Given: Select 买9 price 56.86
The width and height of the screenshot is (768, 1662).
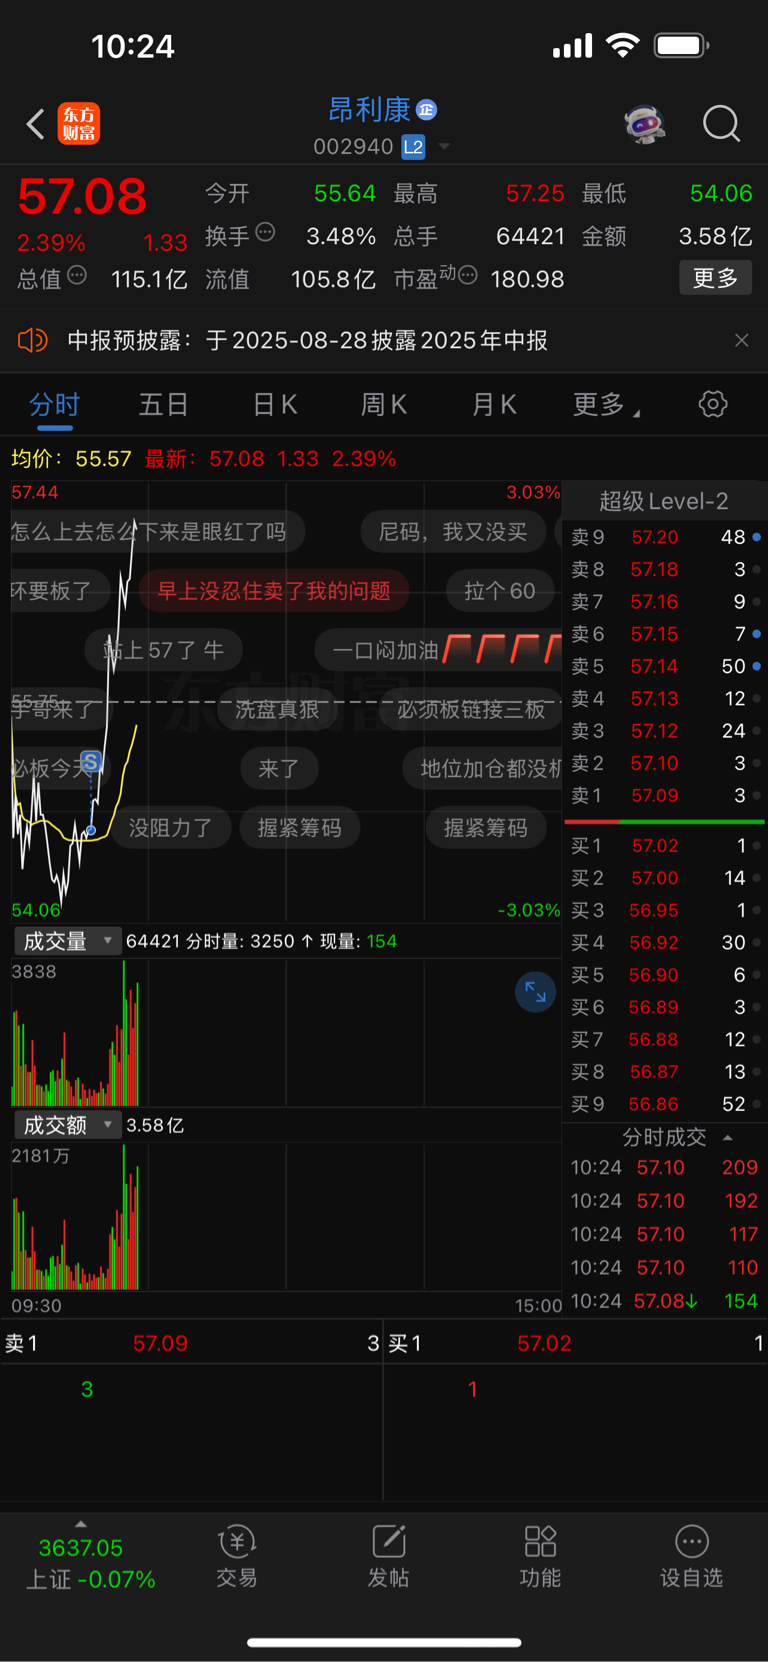Looking at the screenshot, I should [x=654, y=1105].
